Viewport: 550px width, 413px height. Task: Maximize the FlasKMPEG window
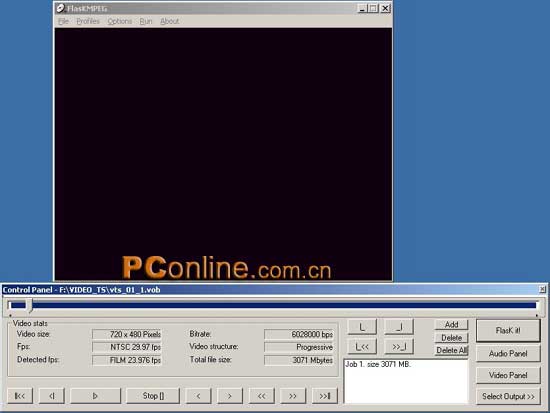[x=373, y=8]
